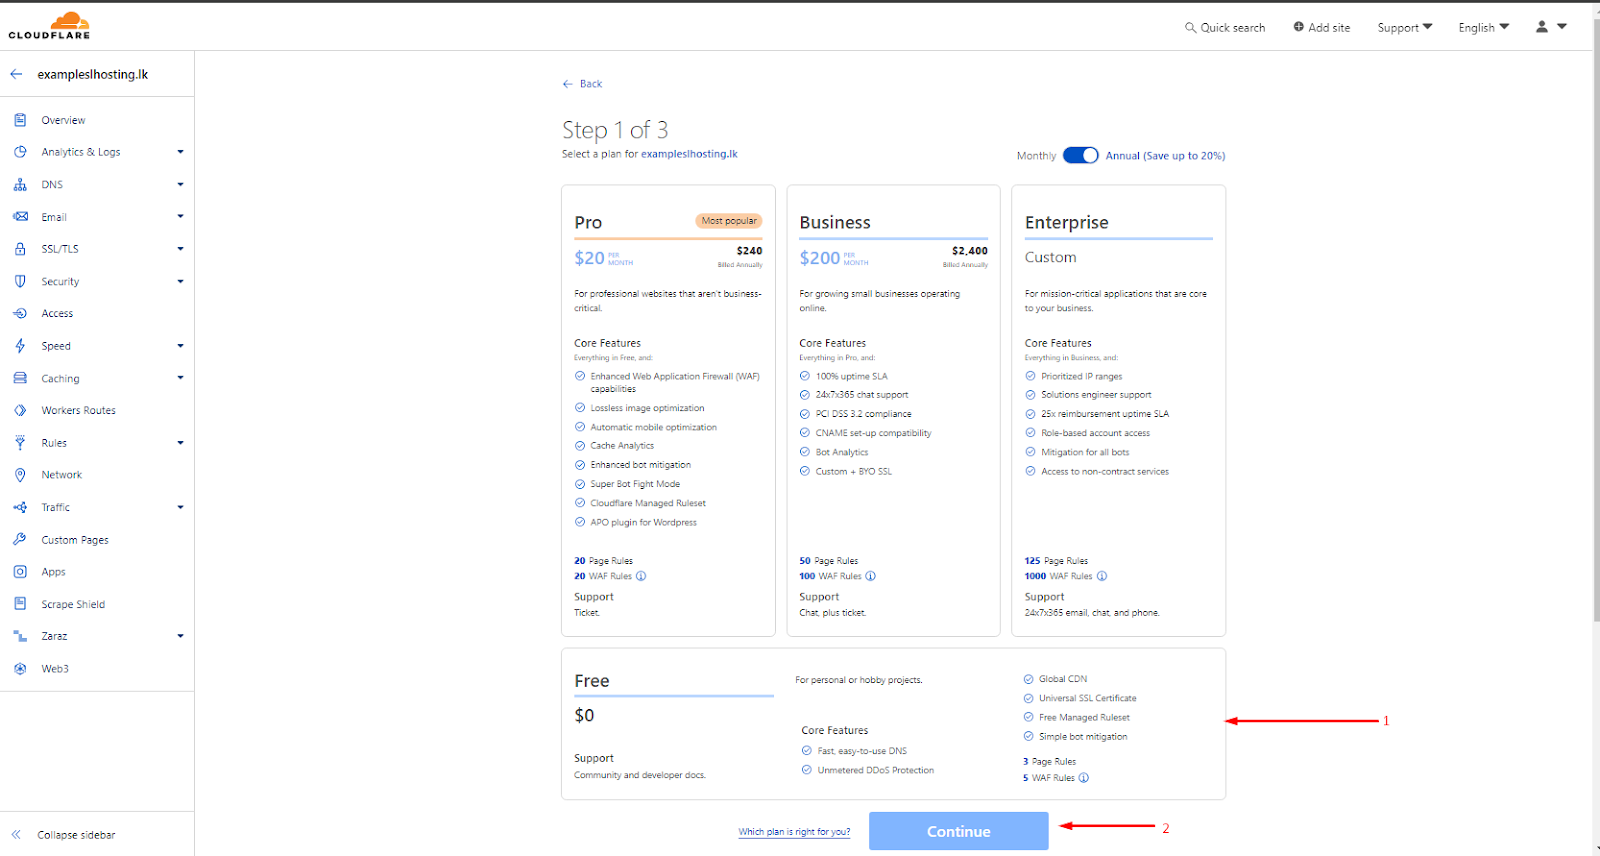This screenshot has height=856, width=1600.
Task: Click the Email envelope icon
Action: (20, 217)
